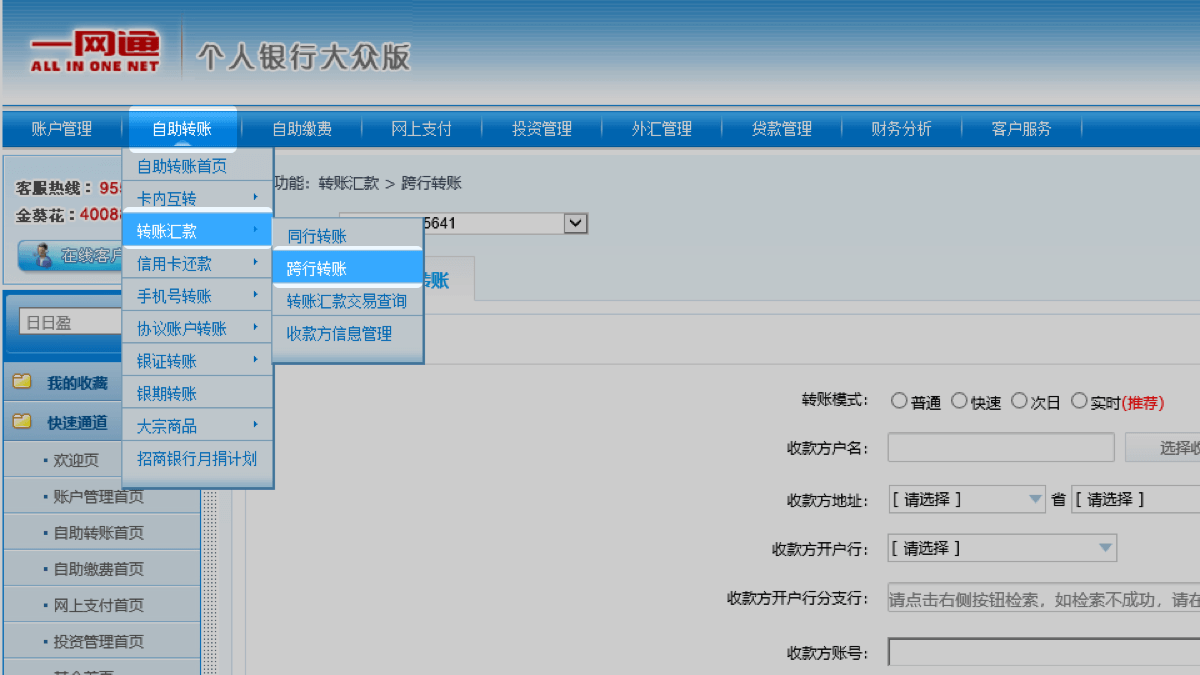Select the 普通 transfer mode radio button
This screenshot has width=1200, height=675.
click(898, 401)
